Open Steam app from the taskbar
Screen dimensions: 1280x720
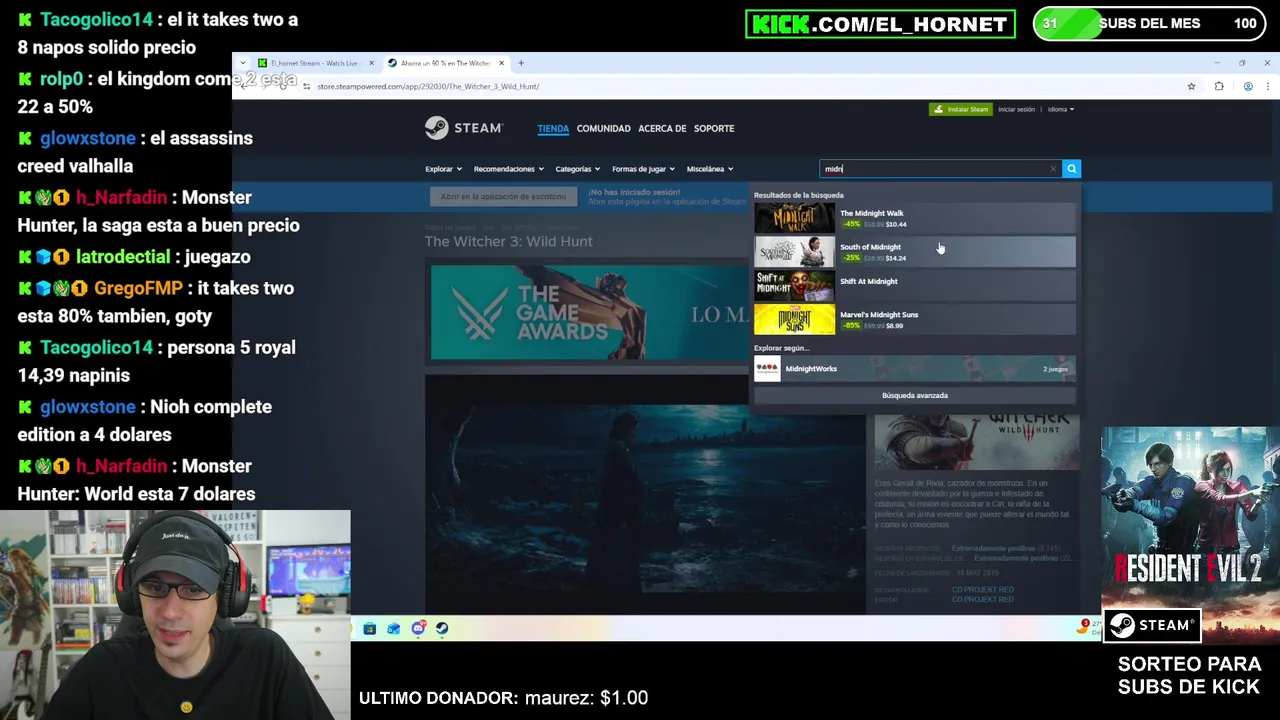pyautogui.click(x=442, y=629)
